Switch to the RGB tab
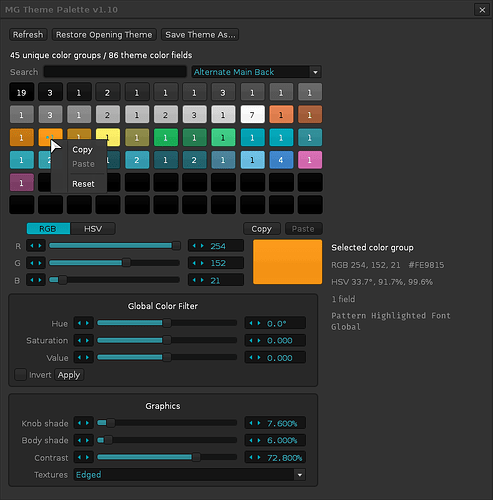Image resolution: width=493 pixels, height=500 pixels. click(48, 229)
